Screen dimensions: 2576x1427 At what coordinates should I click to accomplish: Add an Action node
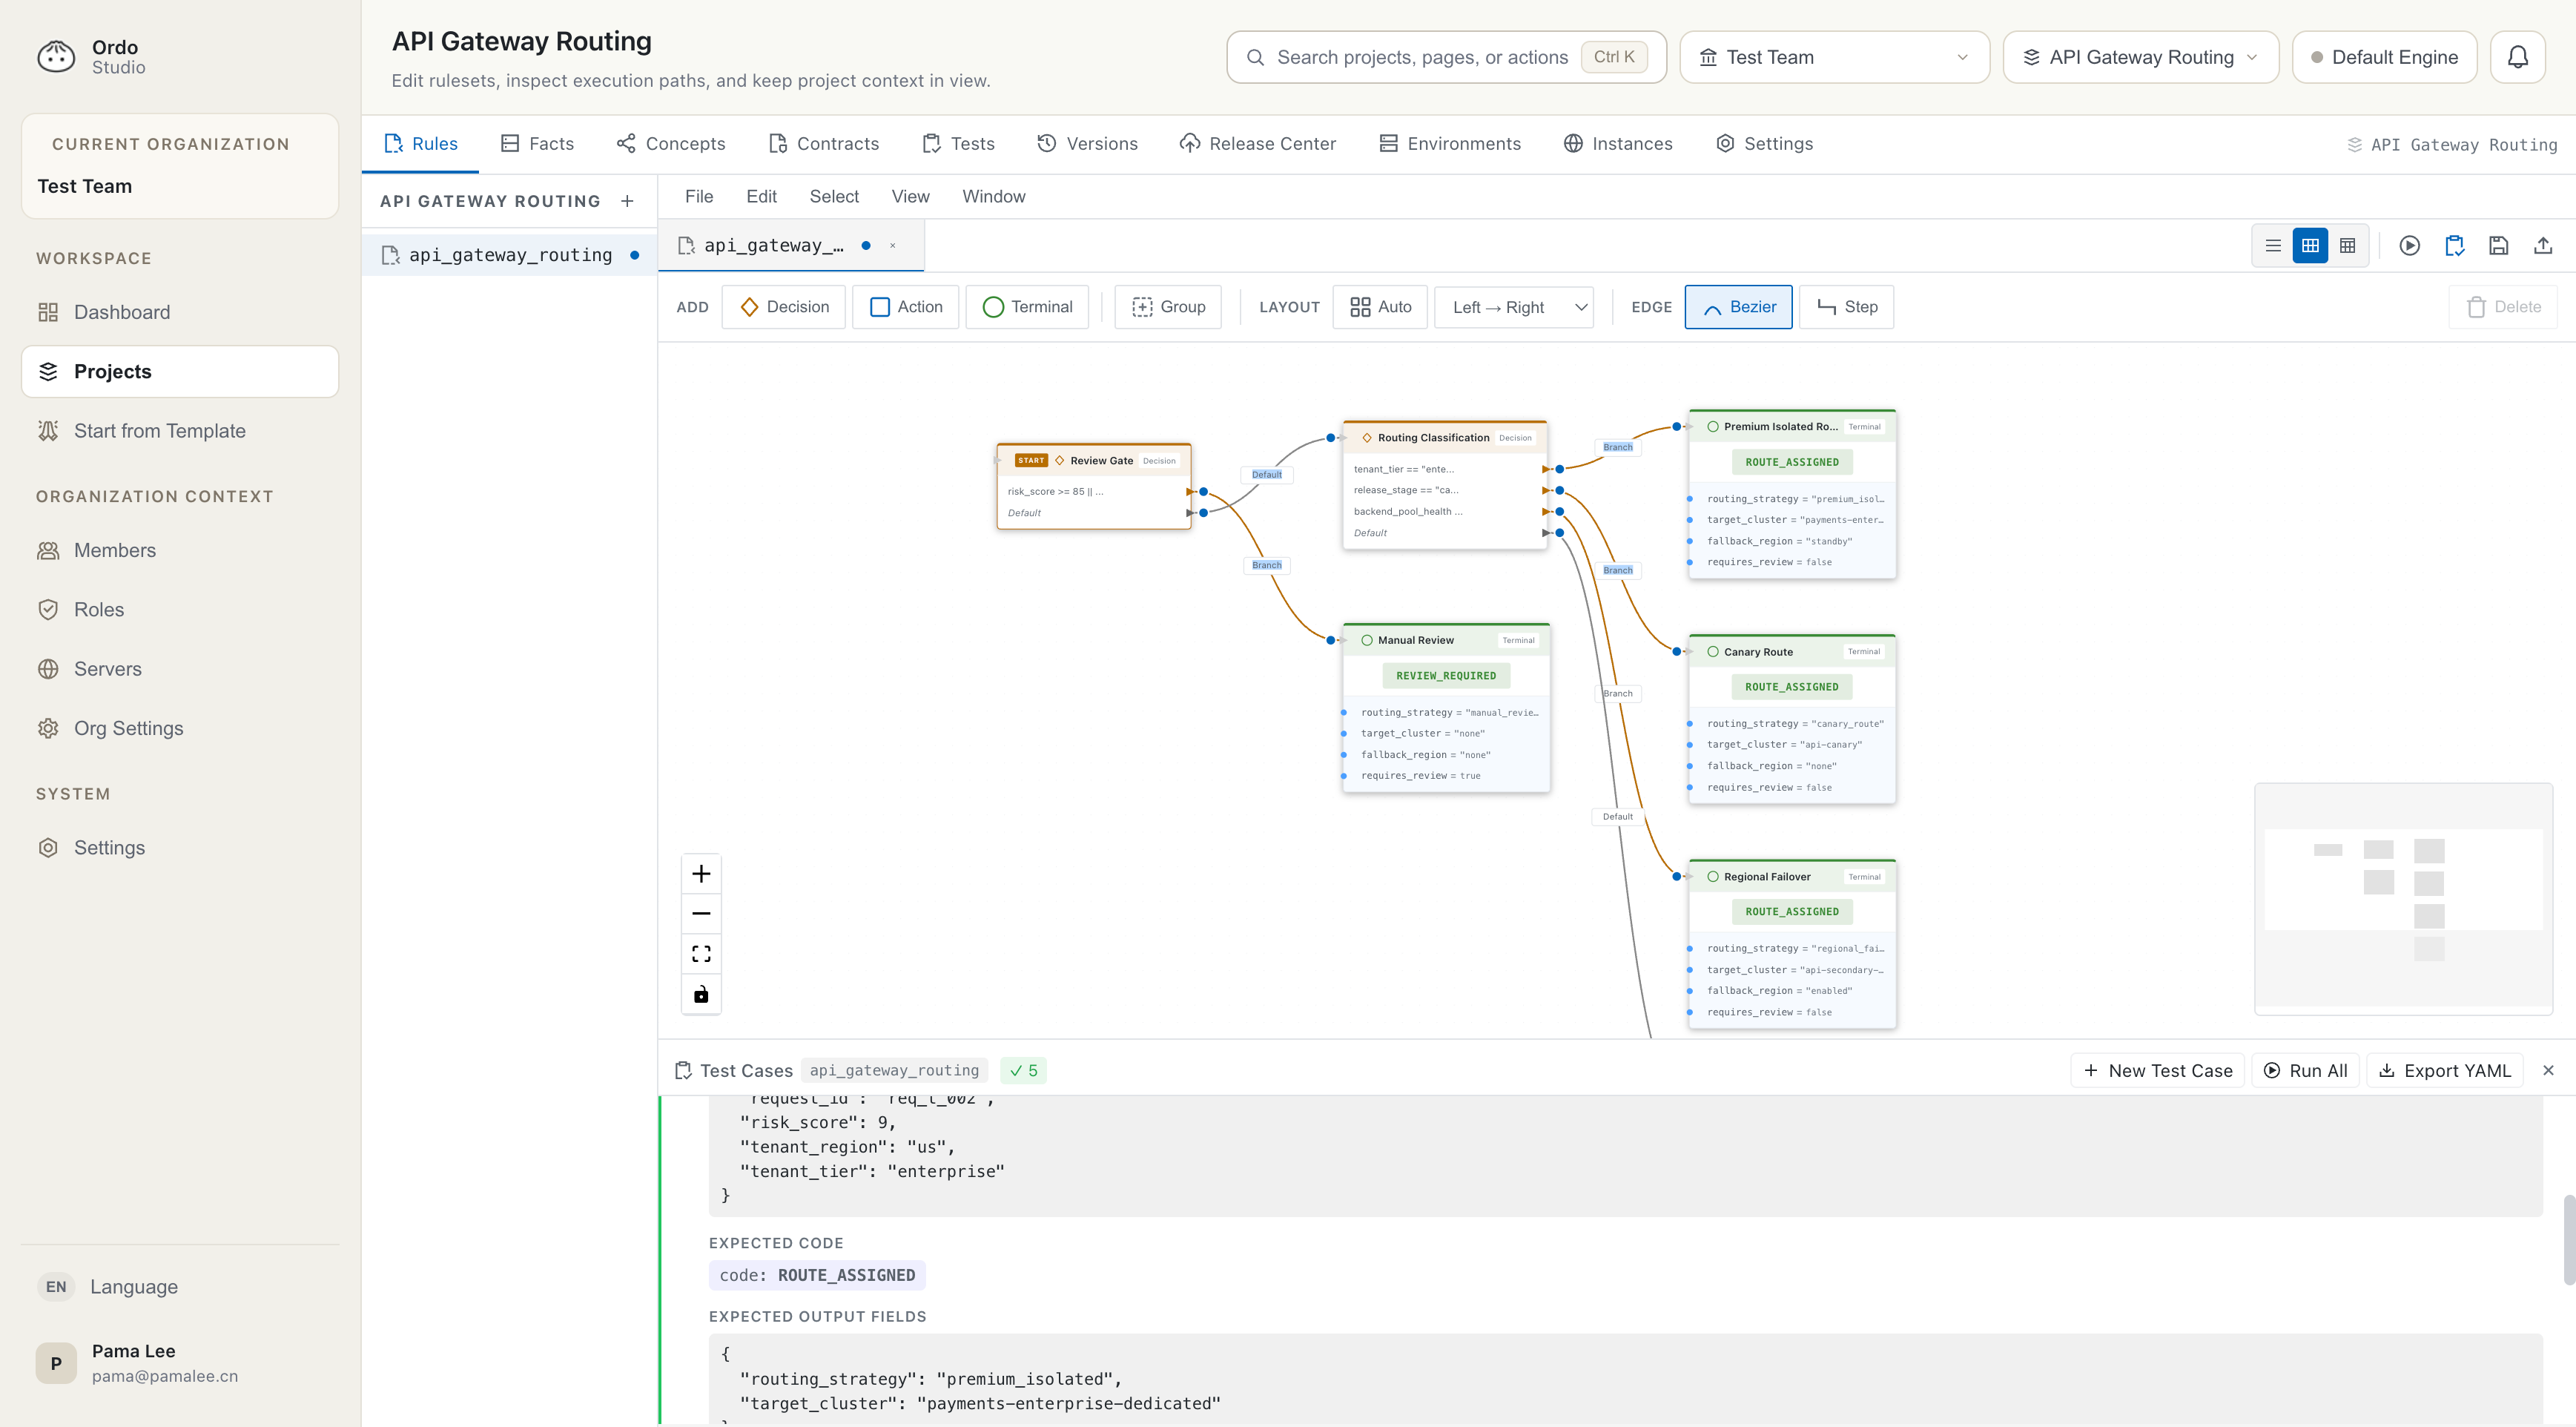[904, 307]
